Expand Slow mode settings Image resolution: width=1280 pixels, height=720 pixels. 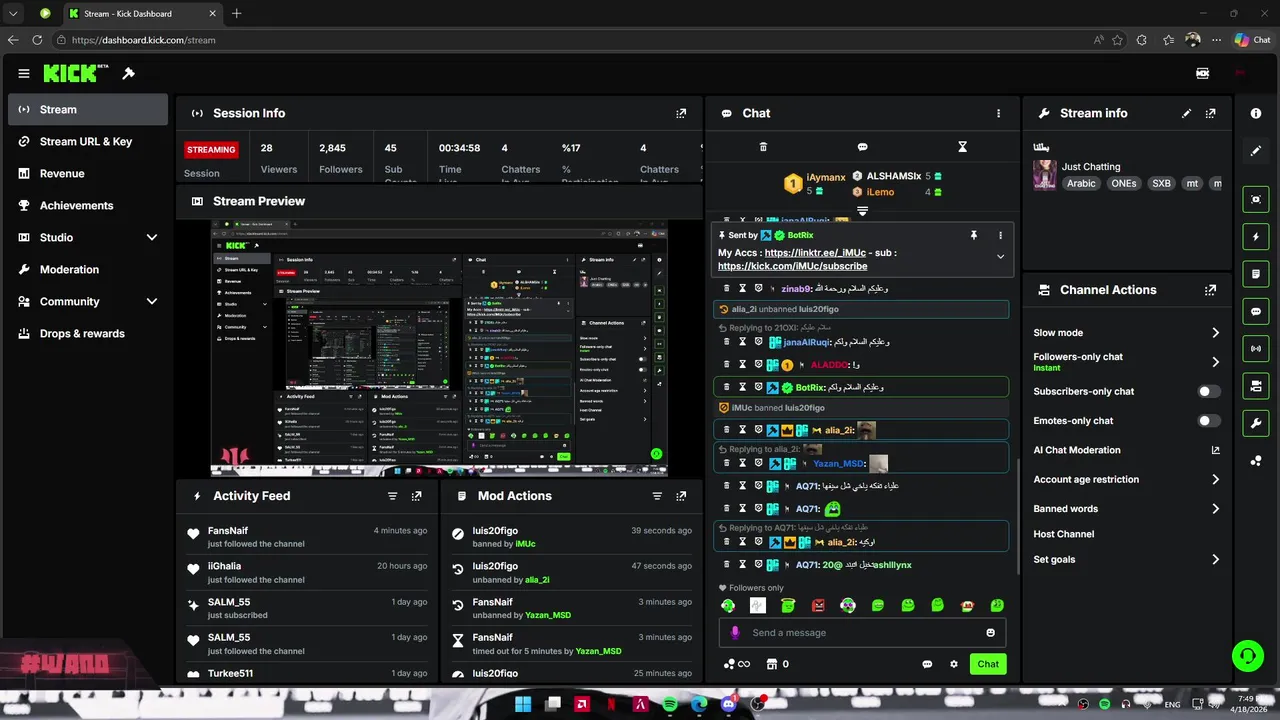(x=1215, y=333)
